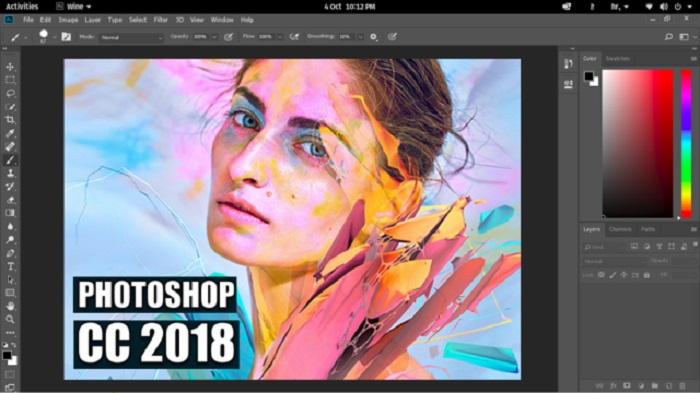This screenshot has width=700, height=393.
Task: Open the Filter menu
Action: pyautogui.click(x=161, y=20)
